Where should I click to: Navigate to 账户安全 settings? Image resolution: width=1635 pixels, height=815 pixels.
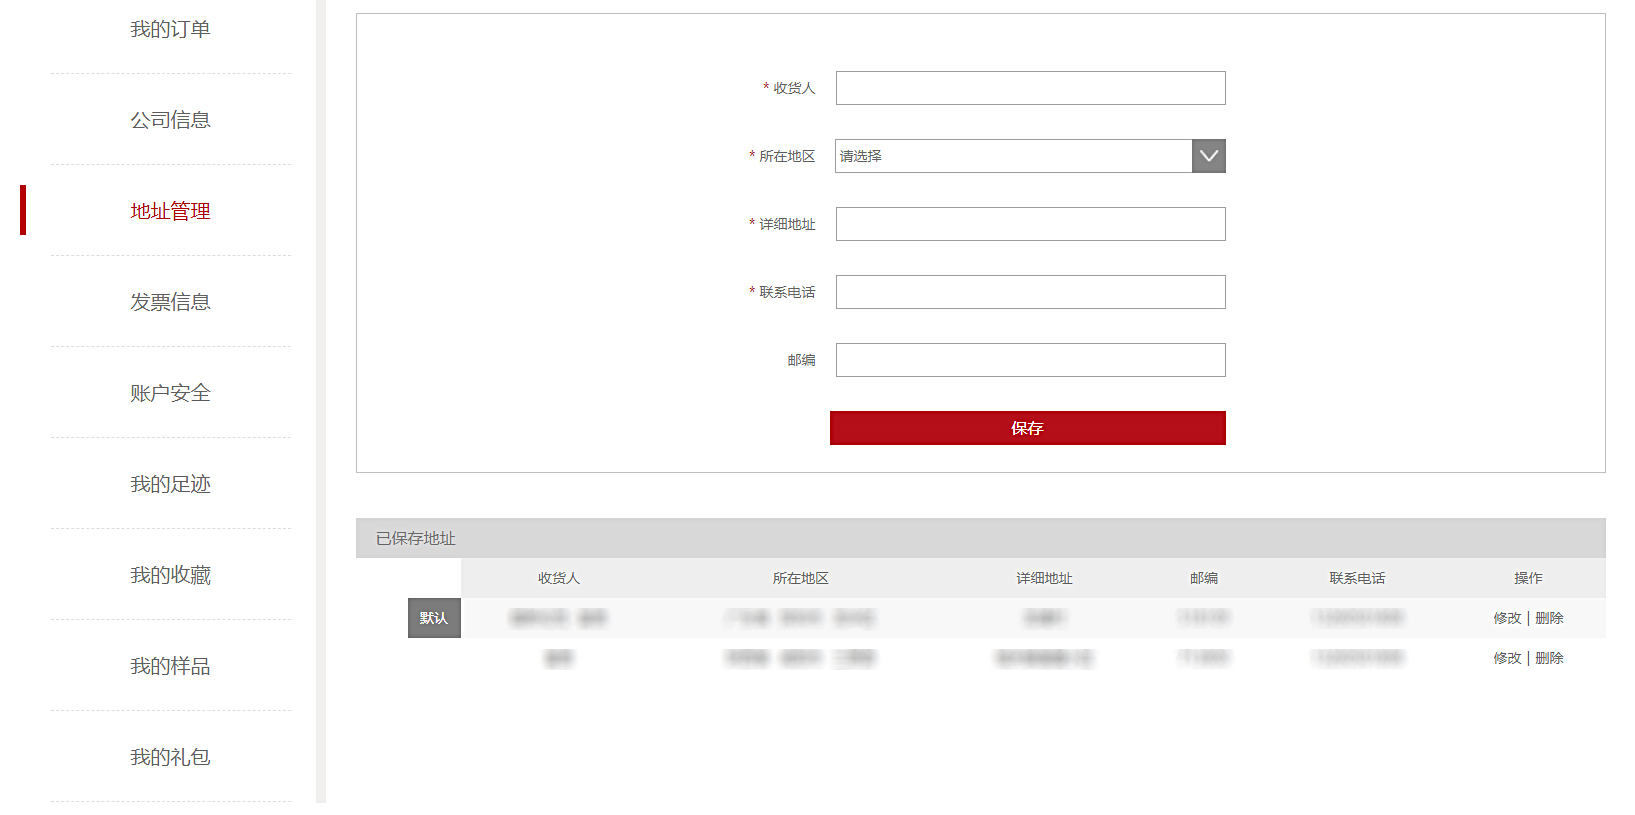[170, 393]
